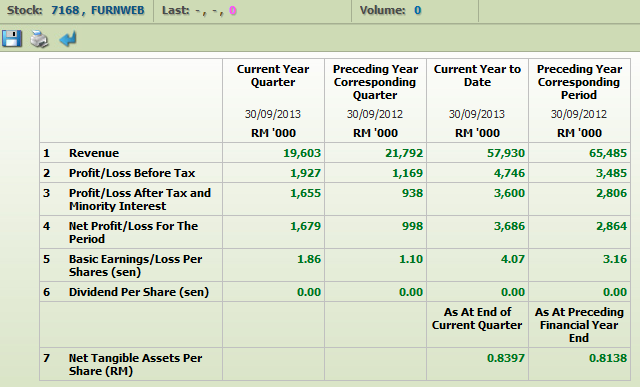The image size is (640, 387).
Task: Click the pre-tax profit value 1,169
Action: point(407,173)
